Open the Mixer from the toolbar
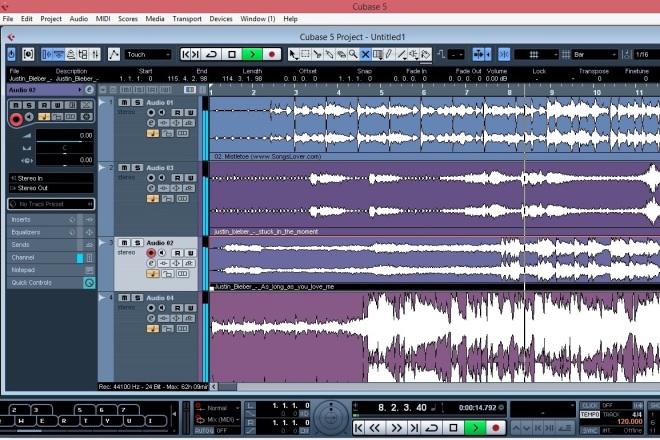 (96, 54)
